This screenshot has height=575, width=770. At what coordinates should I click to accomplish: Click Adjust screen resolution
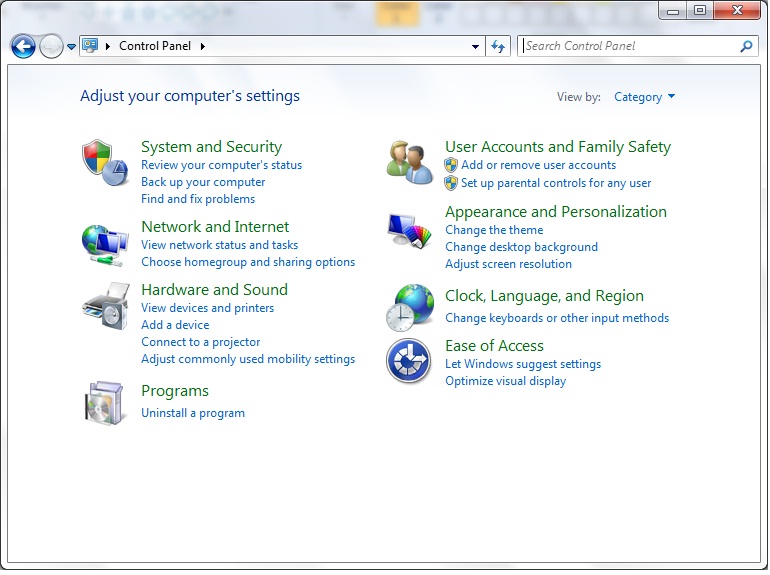pyautogui.click(x=508, y=264)
